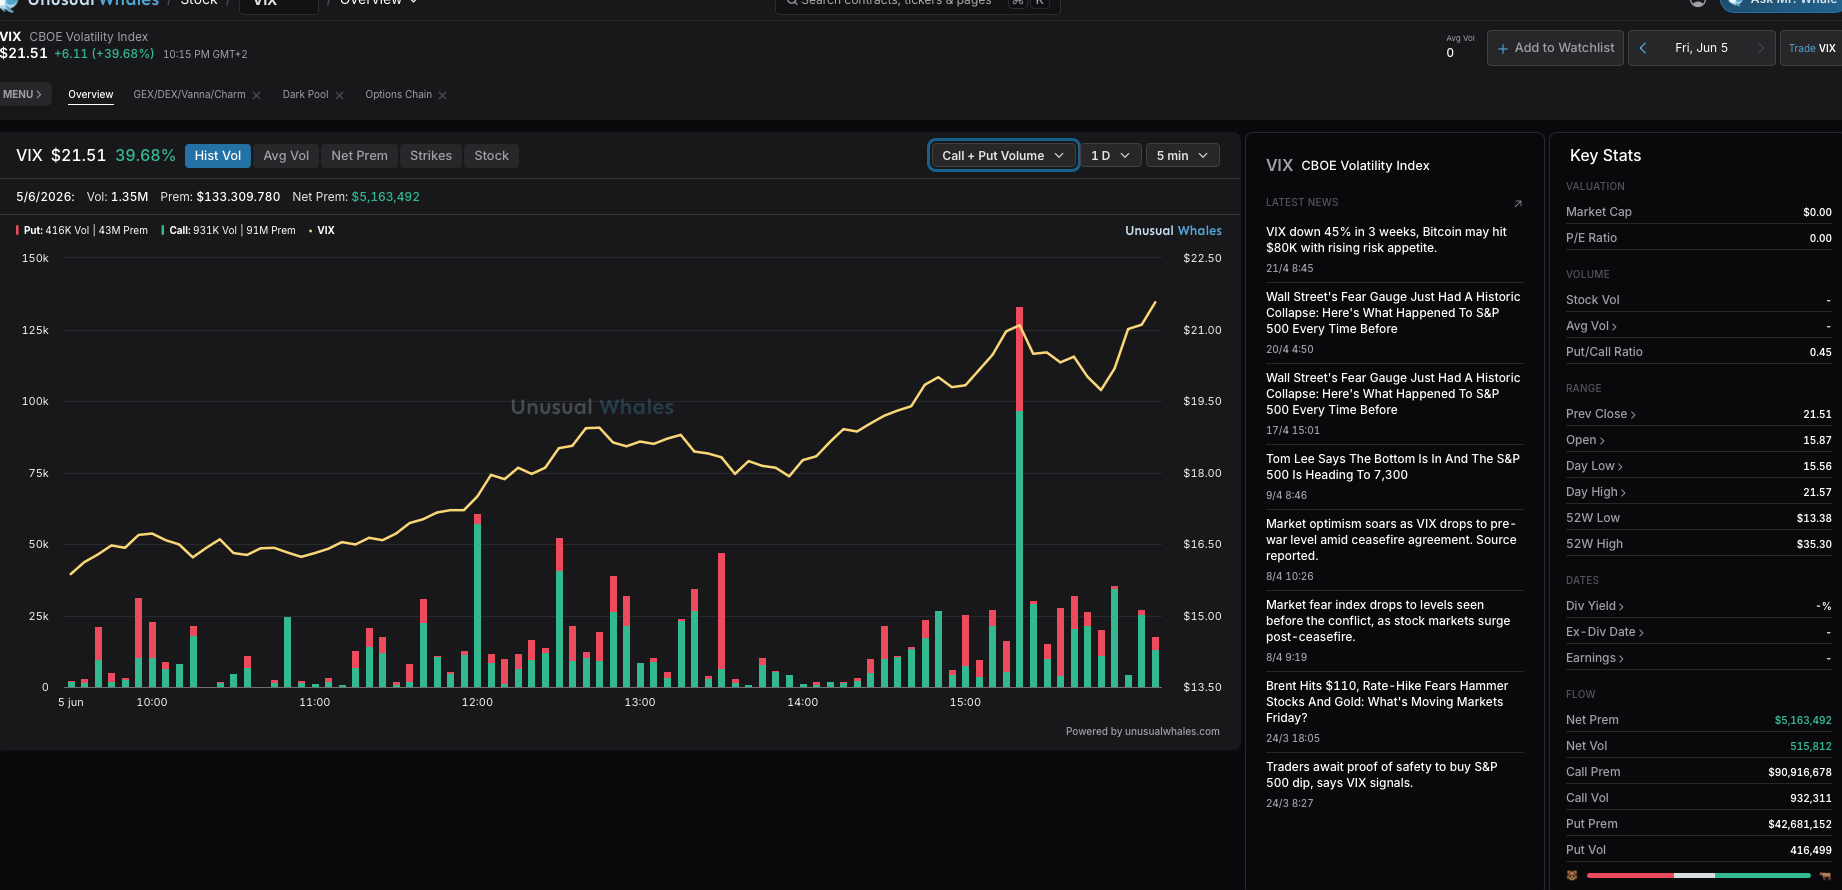
Task: Click the plus icon on Add to Watchlist
Action: tap(1503, 48)
